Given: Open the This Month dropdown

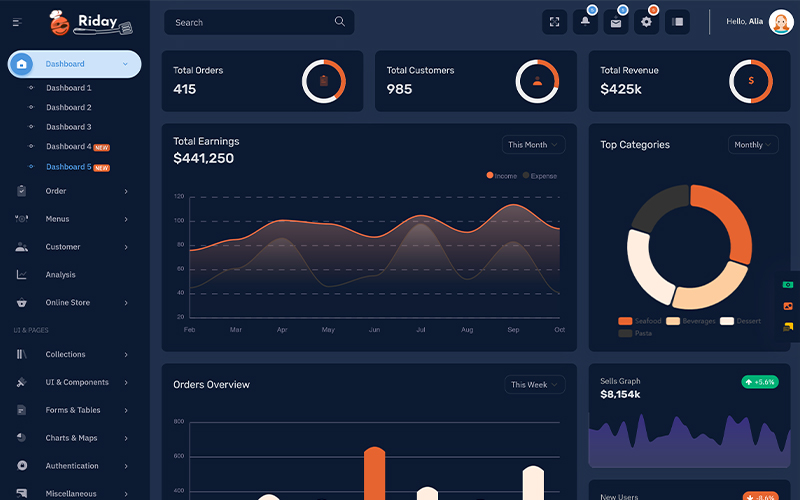Looking at the screenshot, I should 533,145.
